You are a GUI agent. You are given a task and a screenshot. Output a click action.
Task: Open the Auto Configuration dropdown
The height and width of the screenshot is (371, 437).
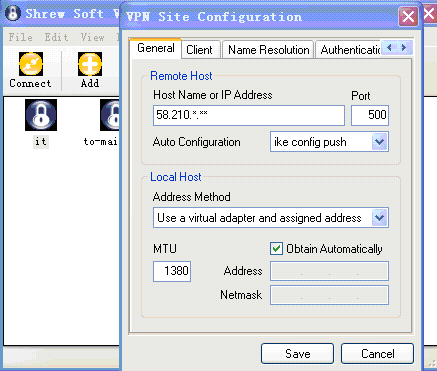tap(380, 142)
